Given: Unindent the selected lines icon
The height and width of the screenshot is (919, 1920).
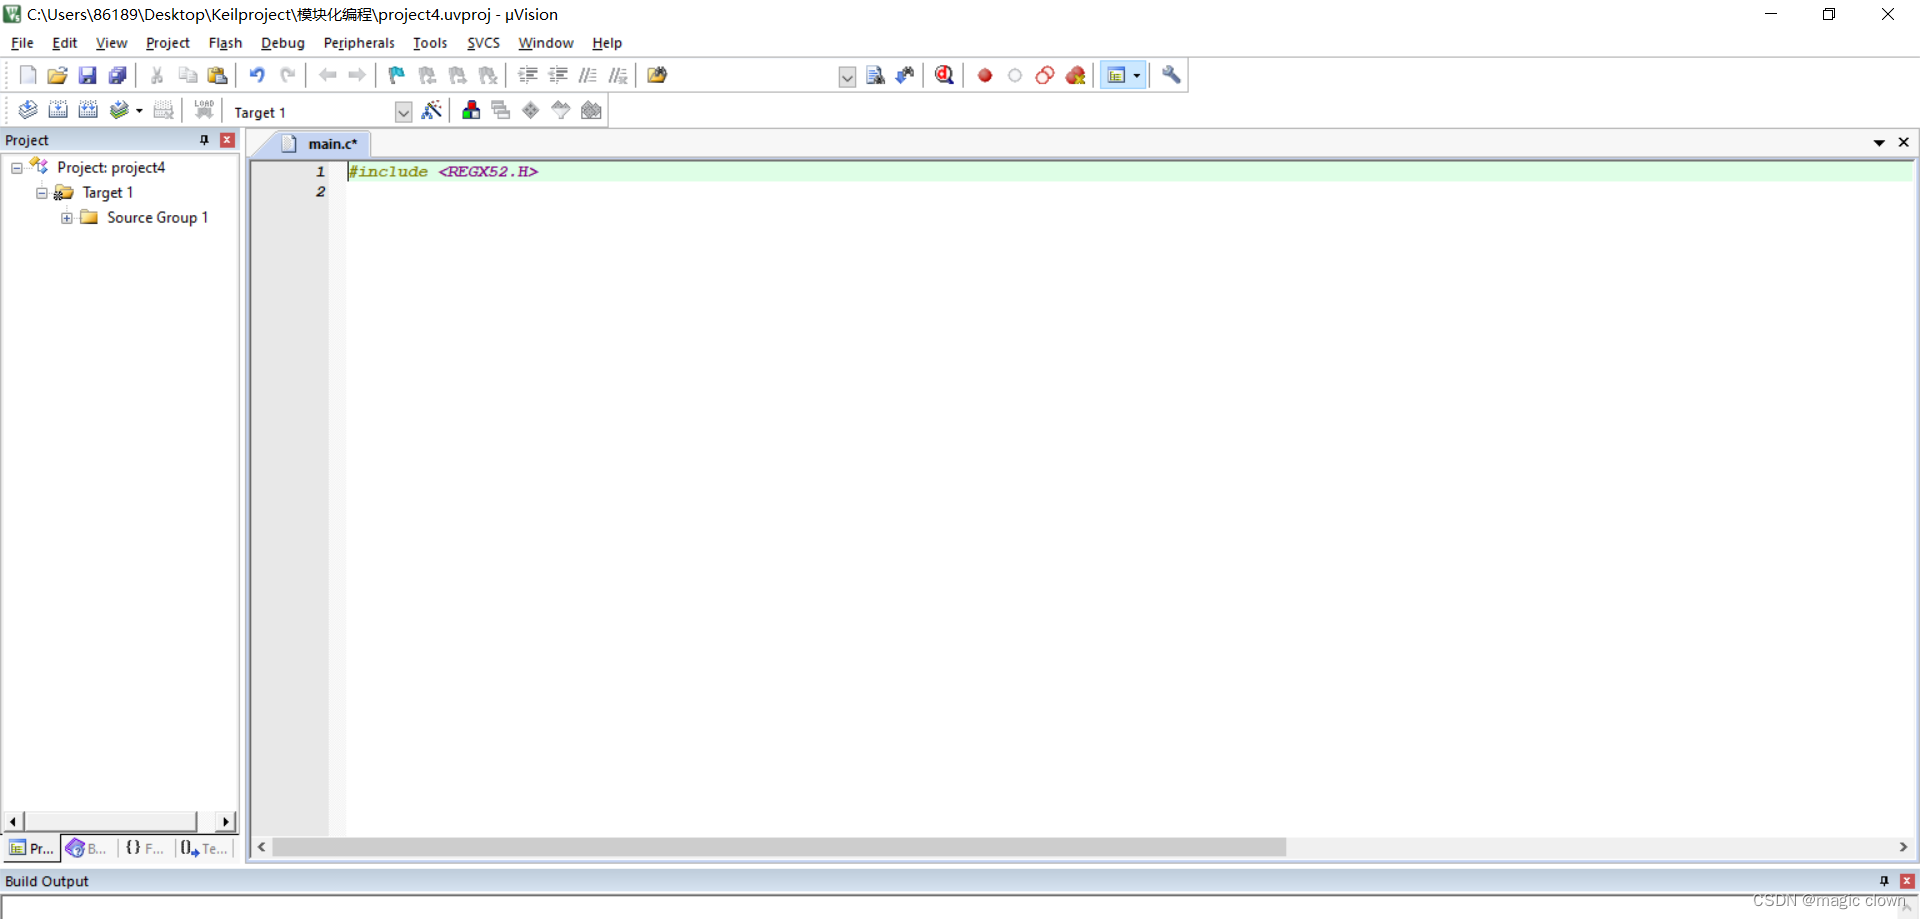Looking at the screenshot, I should point(558,75).
